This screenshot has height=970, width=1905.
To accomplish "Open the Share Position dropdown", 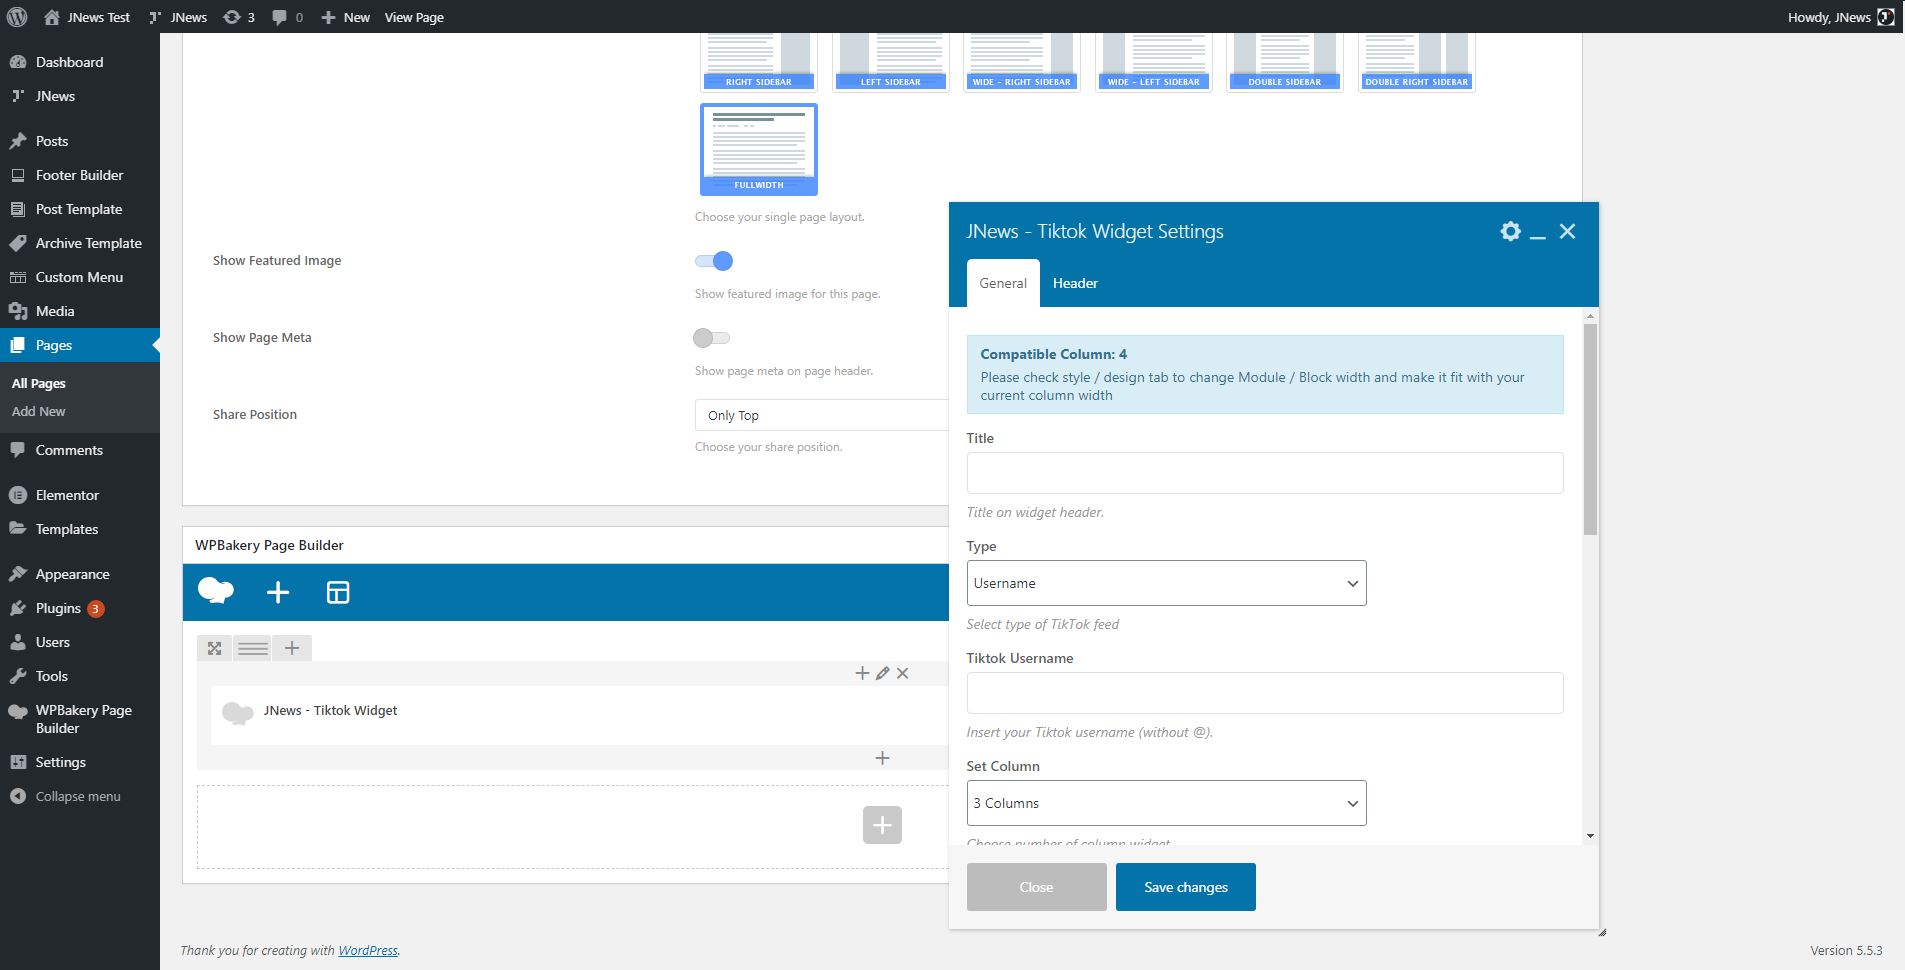I will click(x=820, y=415).
